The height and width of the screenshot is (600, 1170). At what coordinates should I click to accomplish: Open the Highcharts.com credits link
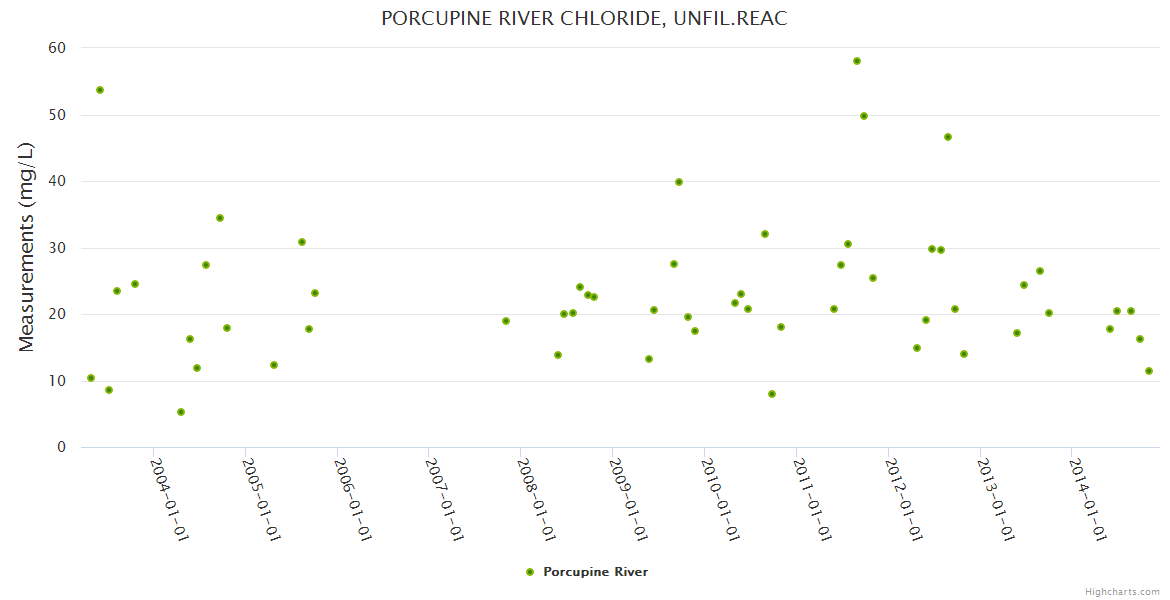(1122, 591)
